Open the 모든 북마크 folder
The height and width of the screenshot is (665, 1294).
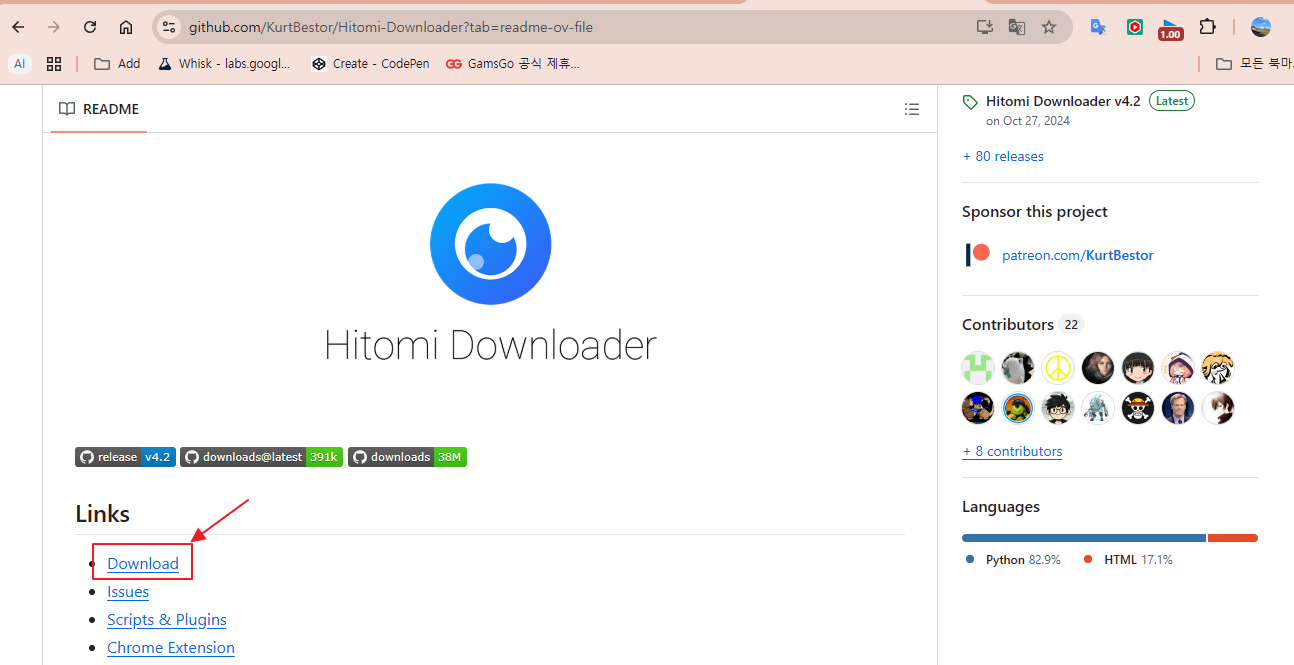pyautogui.click(x=1253, y=63)
